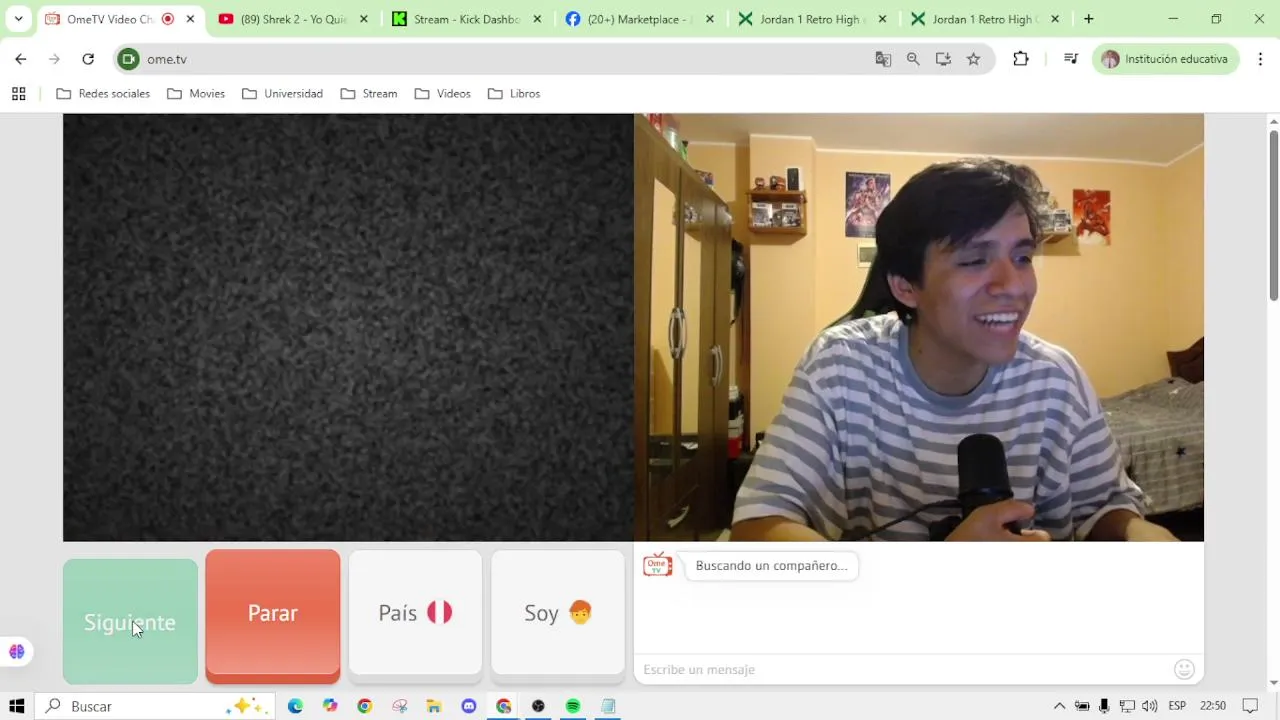Open the Institución educativa profile button

point(1166,59)
